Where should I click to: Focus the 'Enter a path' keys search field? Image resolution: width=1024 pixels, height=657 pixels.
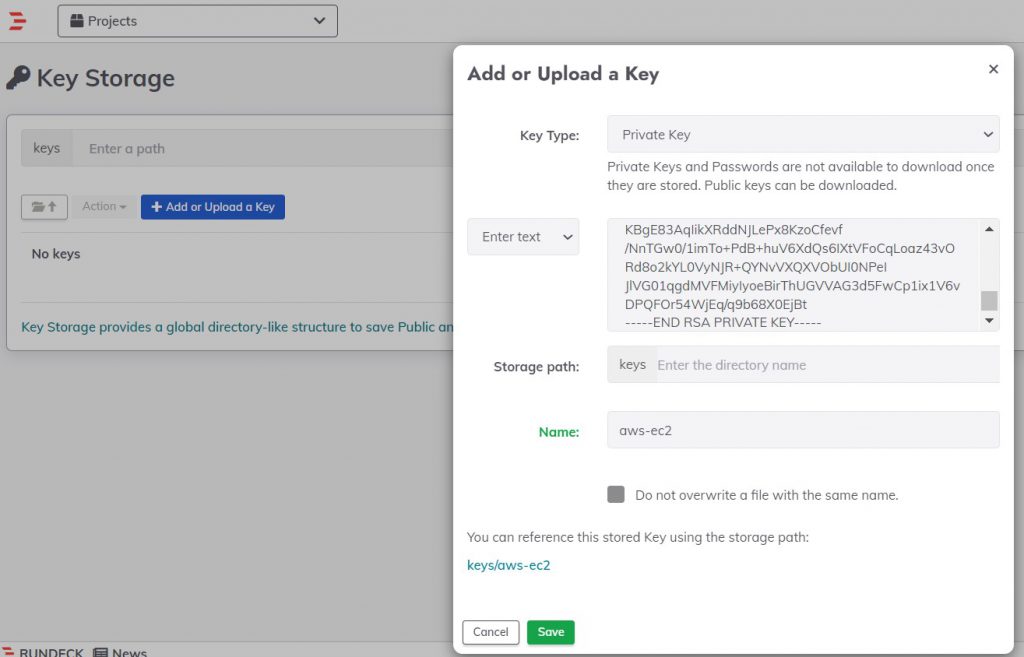click(260, 149)
